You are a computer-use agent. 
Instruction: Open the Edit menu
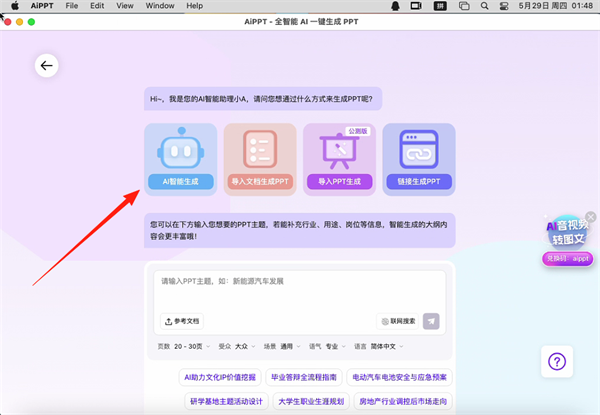97,6
